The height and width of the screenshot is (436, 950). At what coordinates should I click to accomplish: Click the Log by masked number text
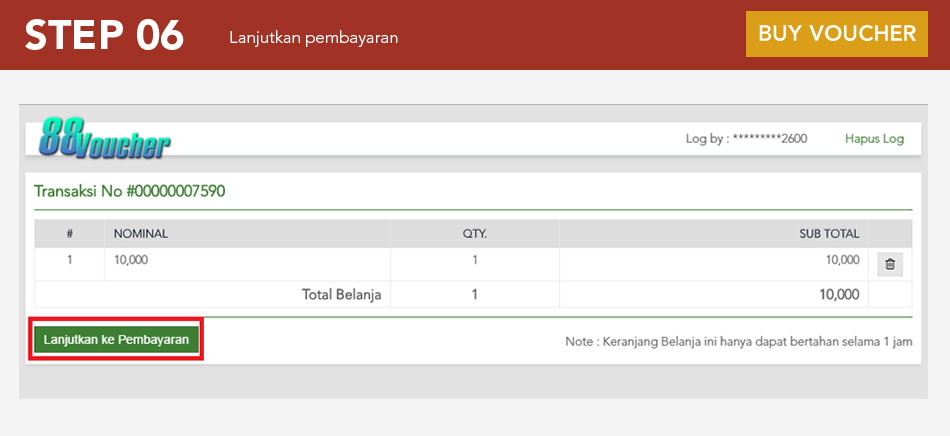point(746,139)
